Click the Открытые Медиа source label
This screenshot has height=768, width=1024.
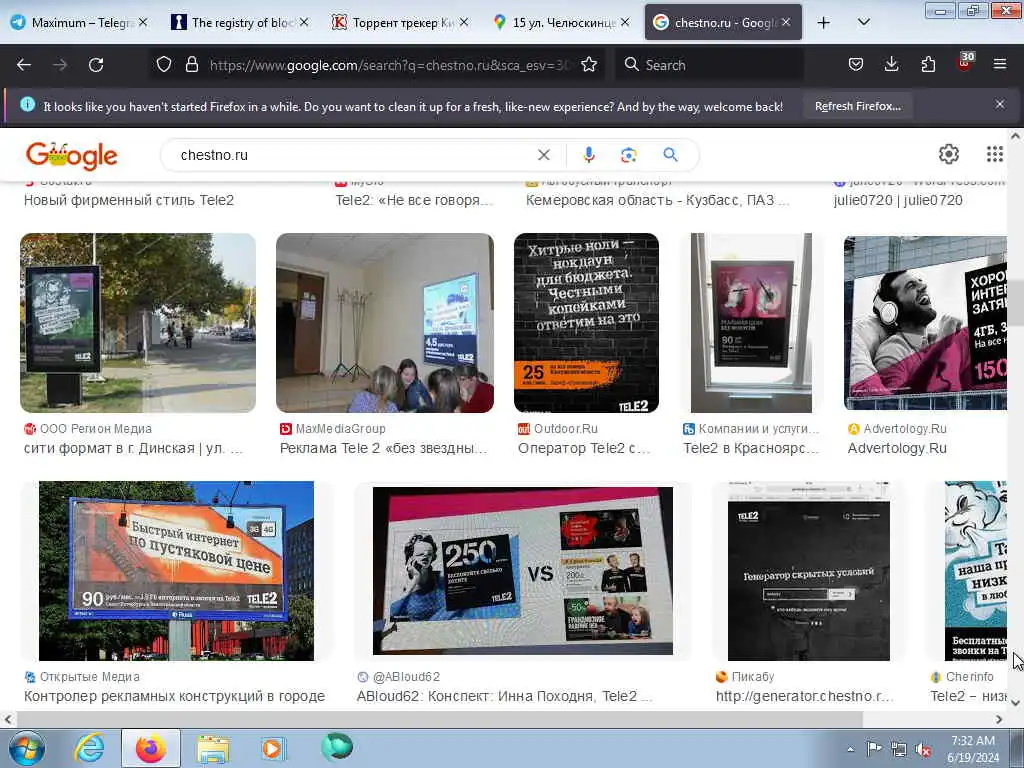(x=89, y=677)
